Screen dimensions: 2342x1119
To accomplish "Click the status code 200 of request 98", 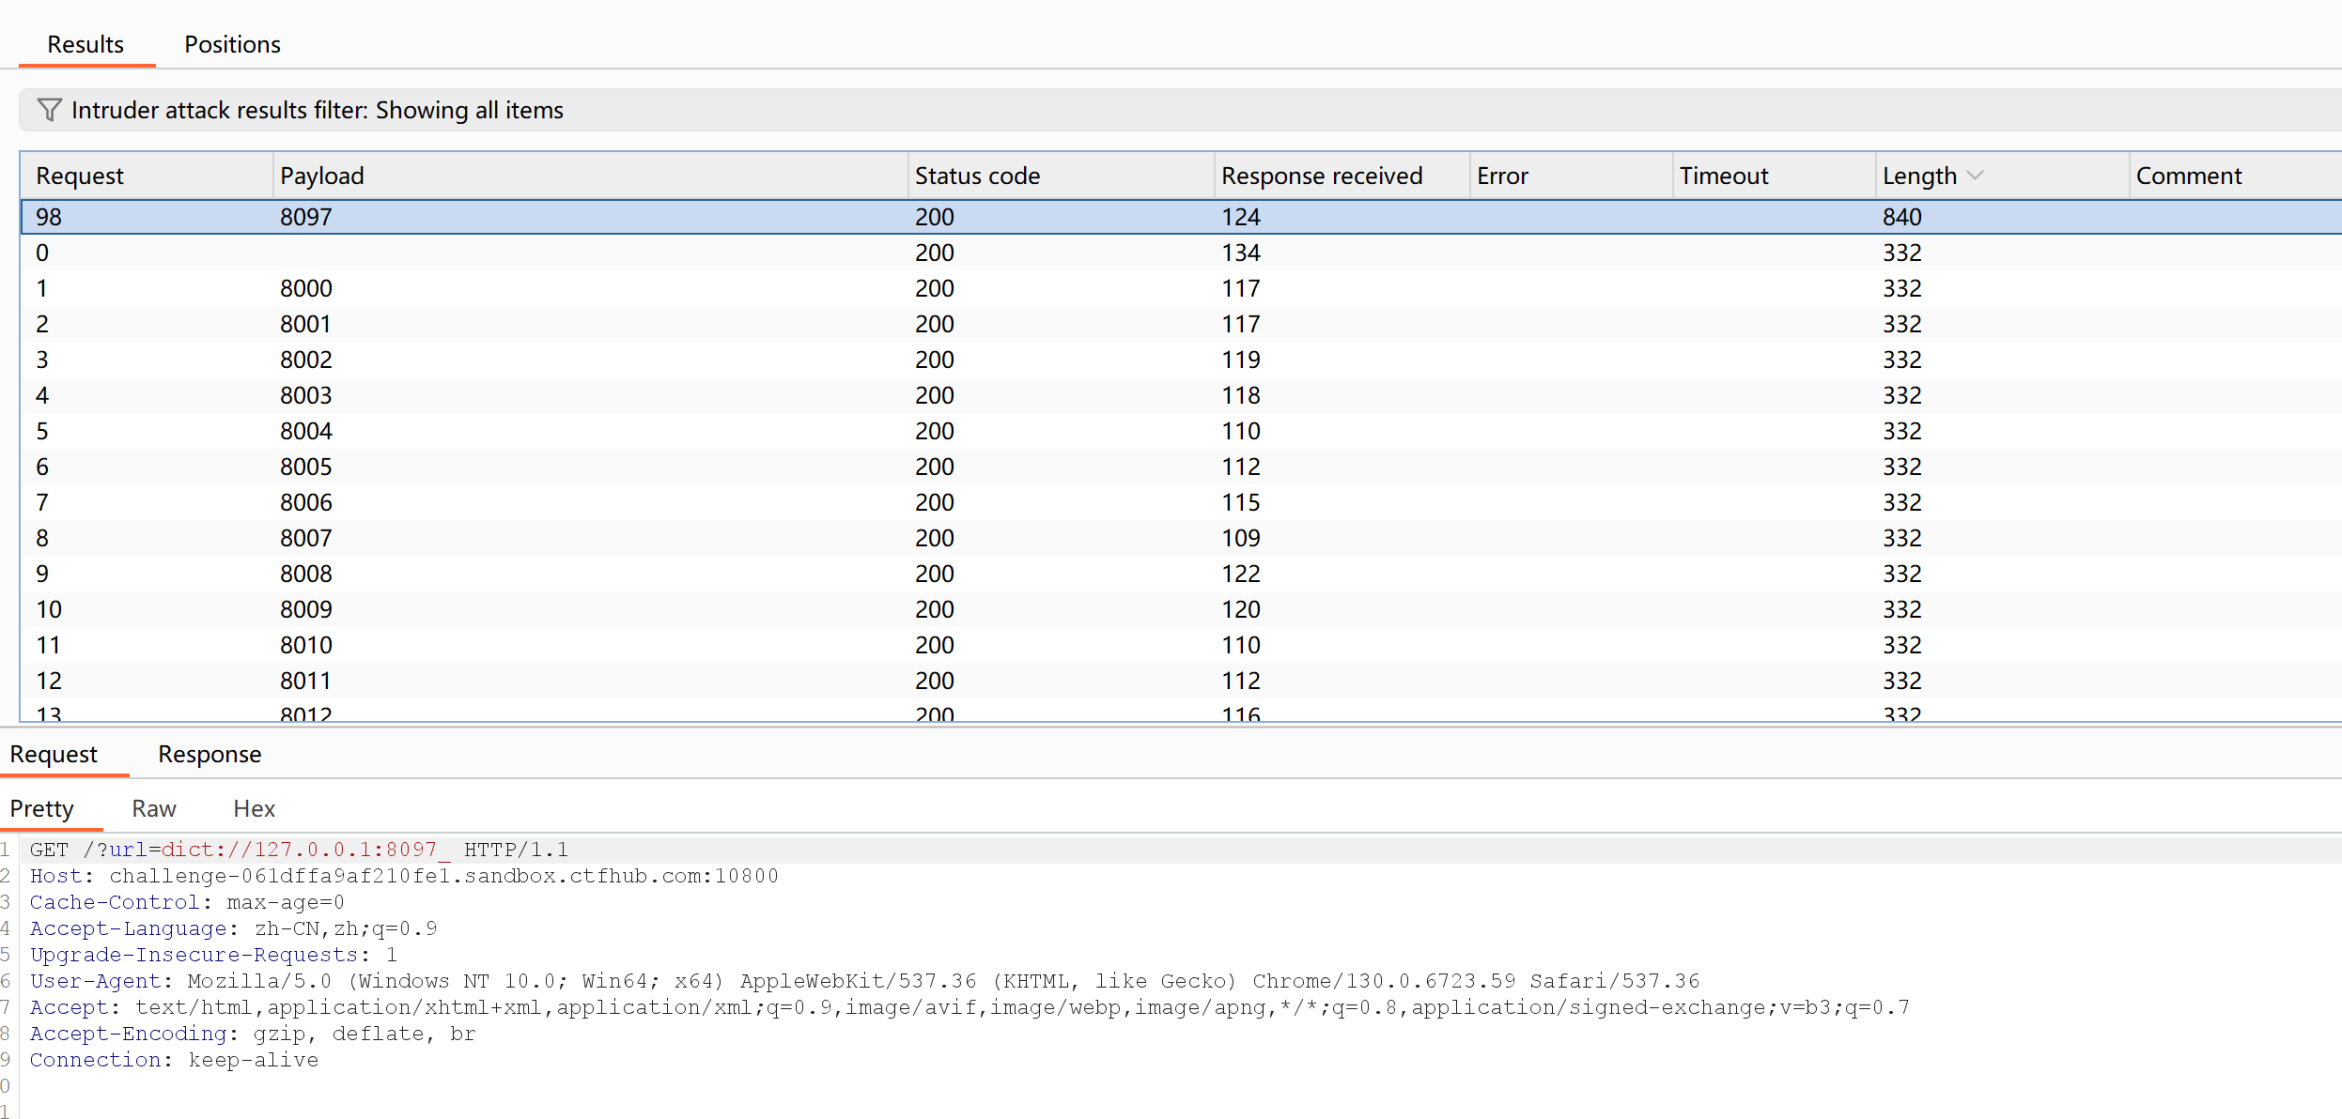I will 935,217.
